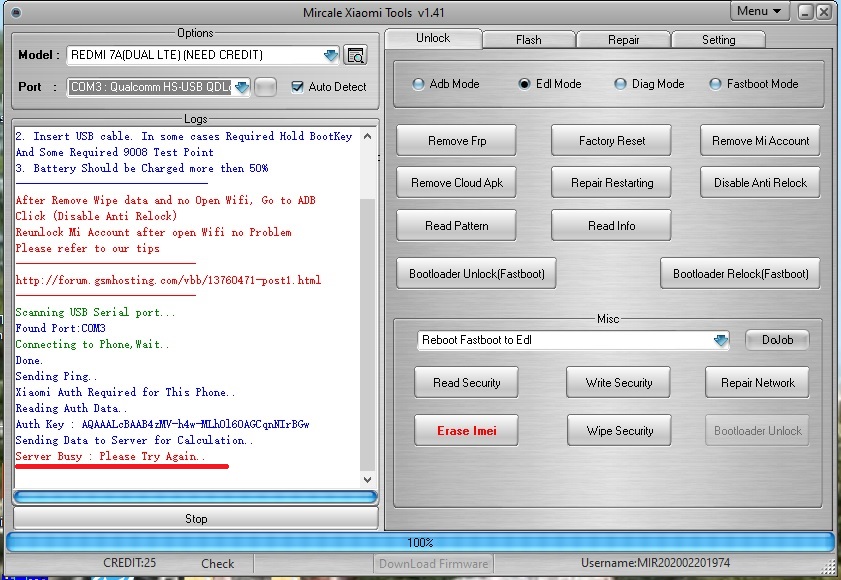Click the Stop button under logs
This screenshot has width=841, height=580.
196,519
